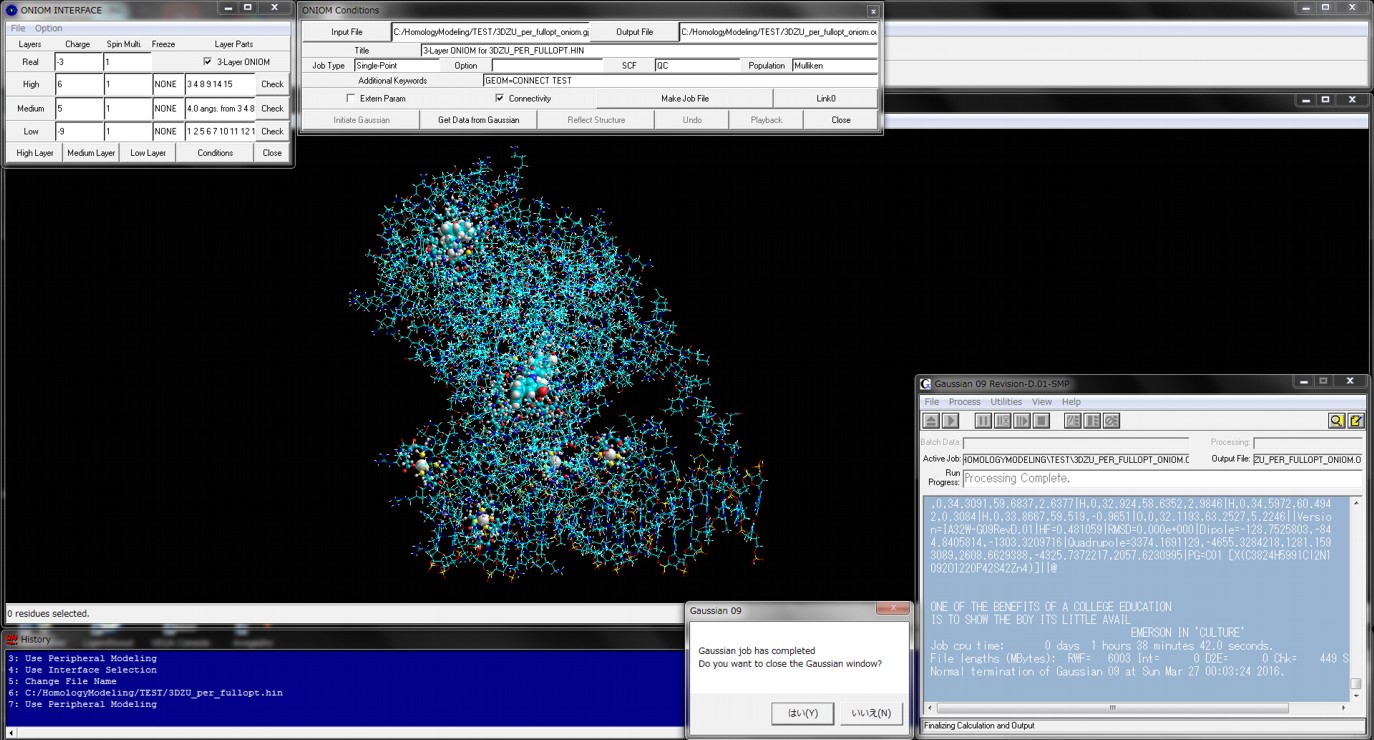
Task: Click Check button for the Low layer
Action: click(x=272, y=131)
